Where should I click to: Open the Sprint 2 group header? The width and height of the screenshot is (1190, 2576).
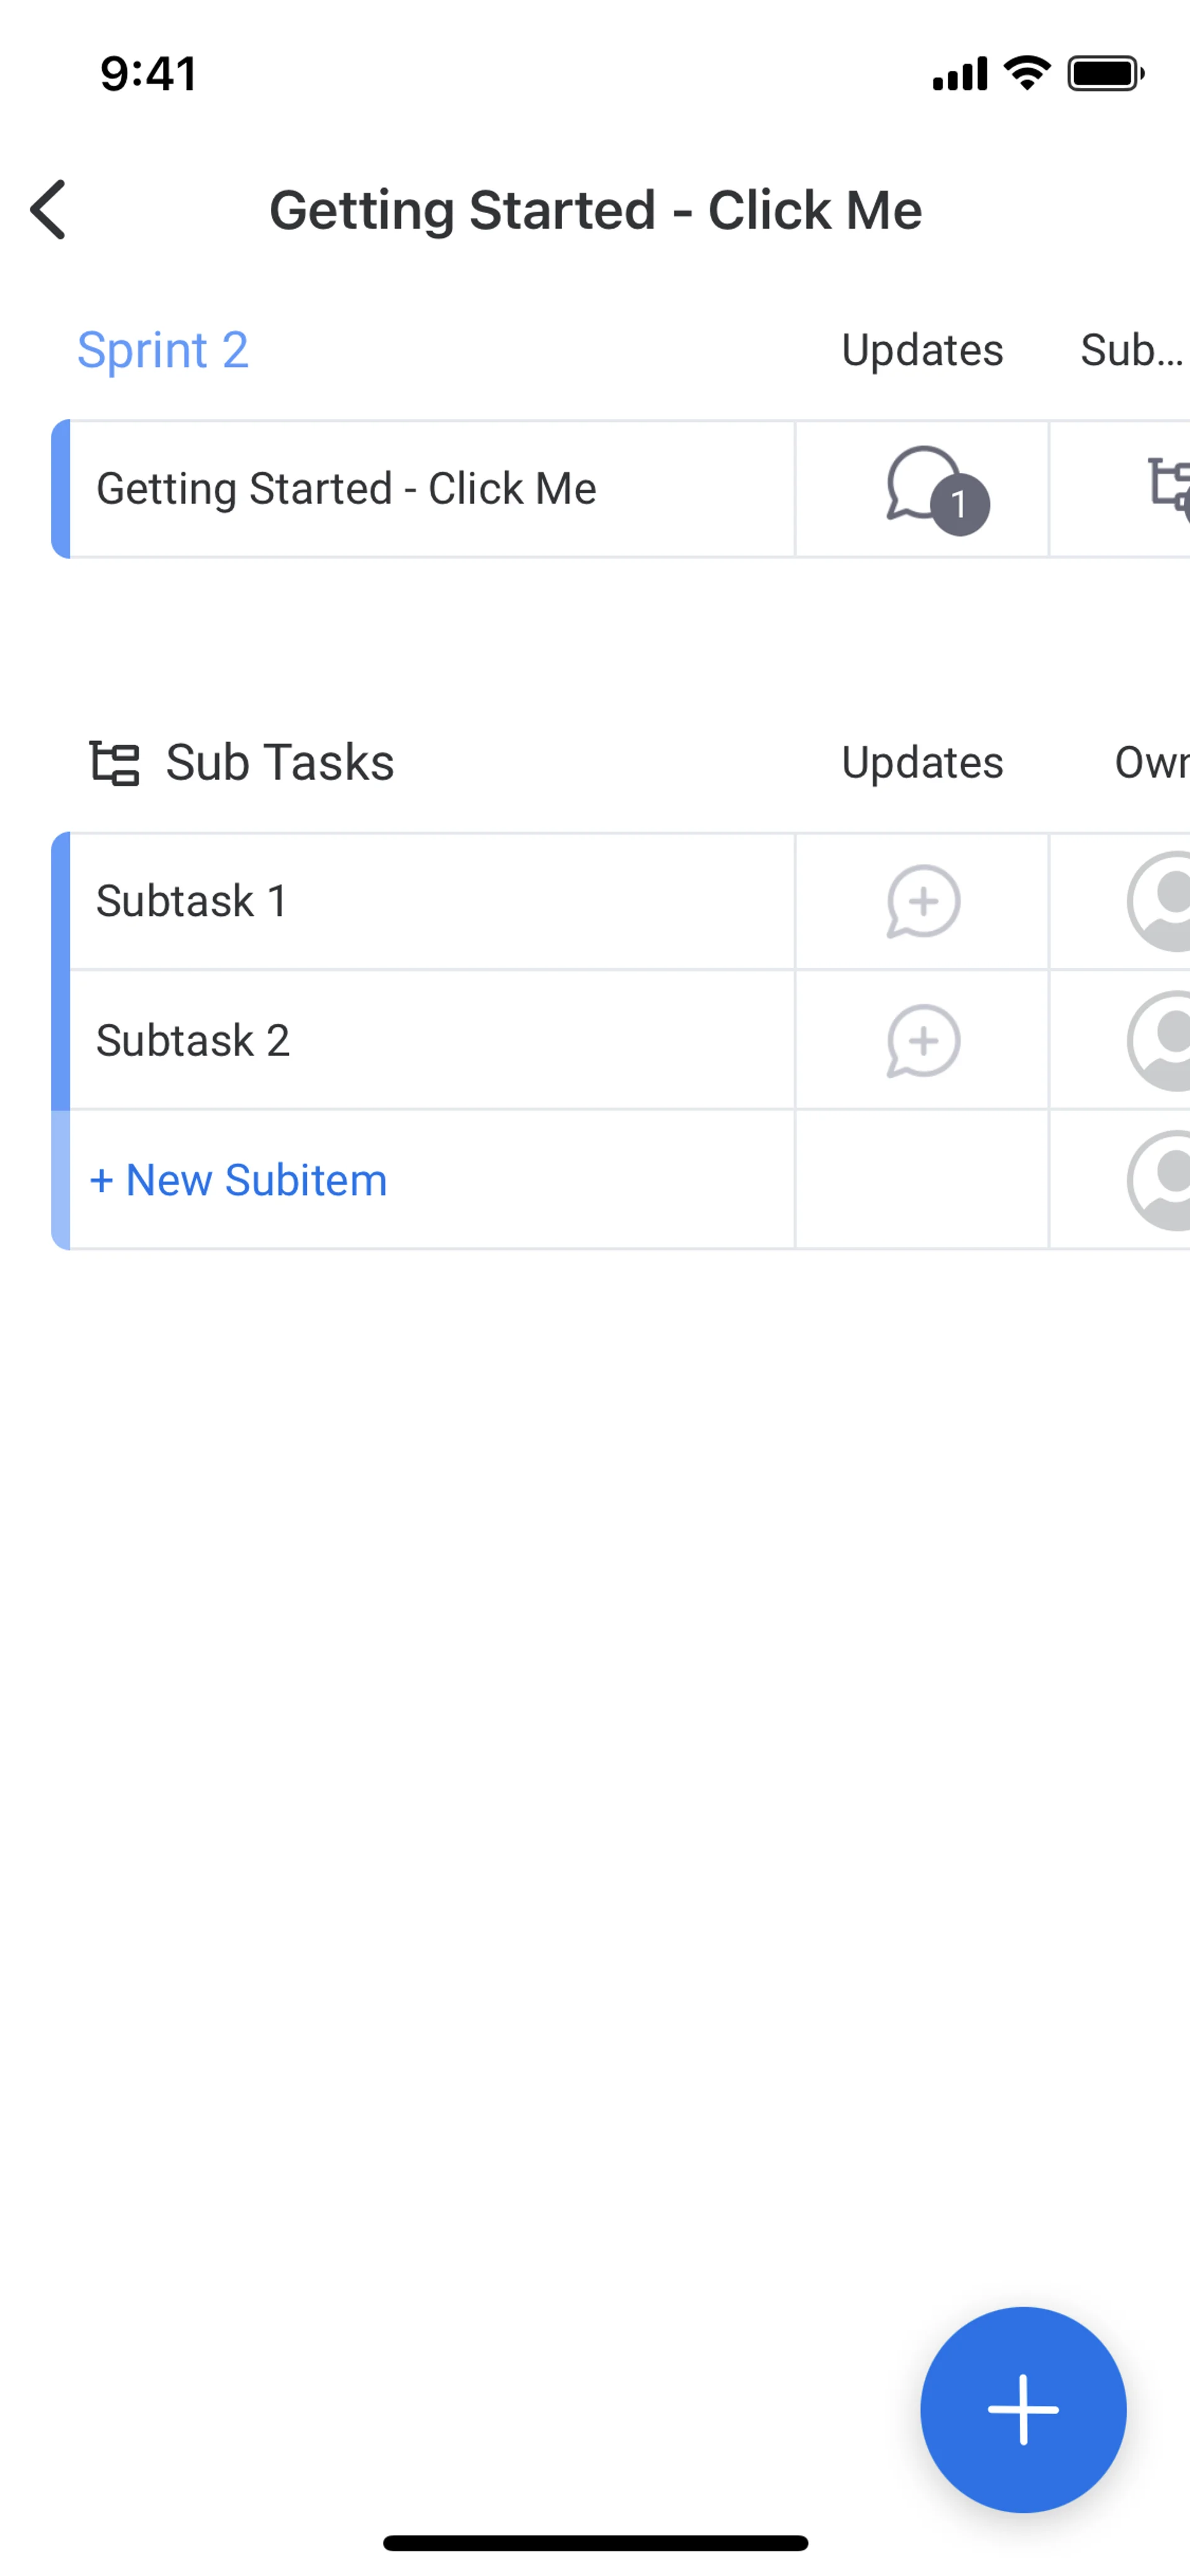coord(163,350)
